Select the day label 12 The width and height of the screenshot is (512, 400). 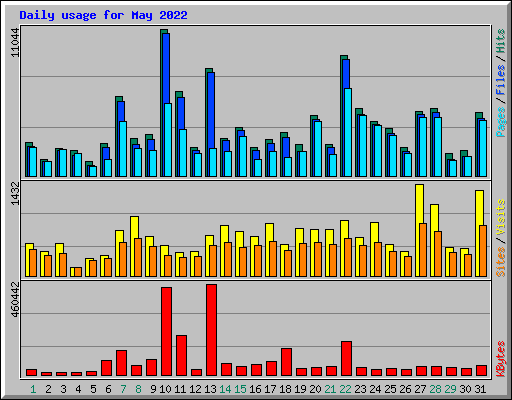point(195,389)
